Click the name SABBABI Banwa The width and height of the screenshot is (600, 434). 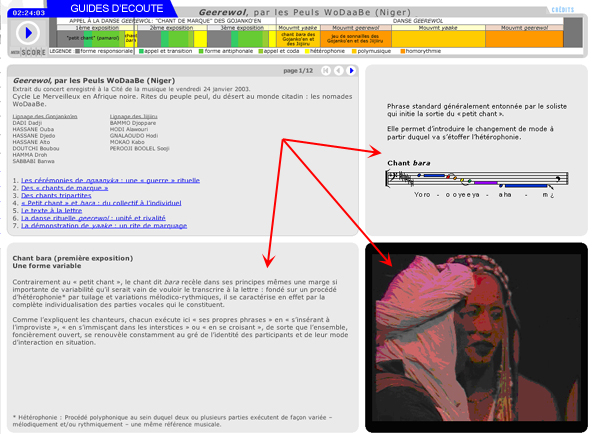click(33, 161)
